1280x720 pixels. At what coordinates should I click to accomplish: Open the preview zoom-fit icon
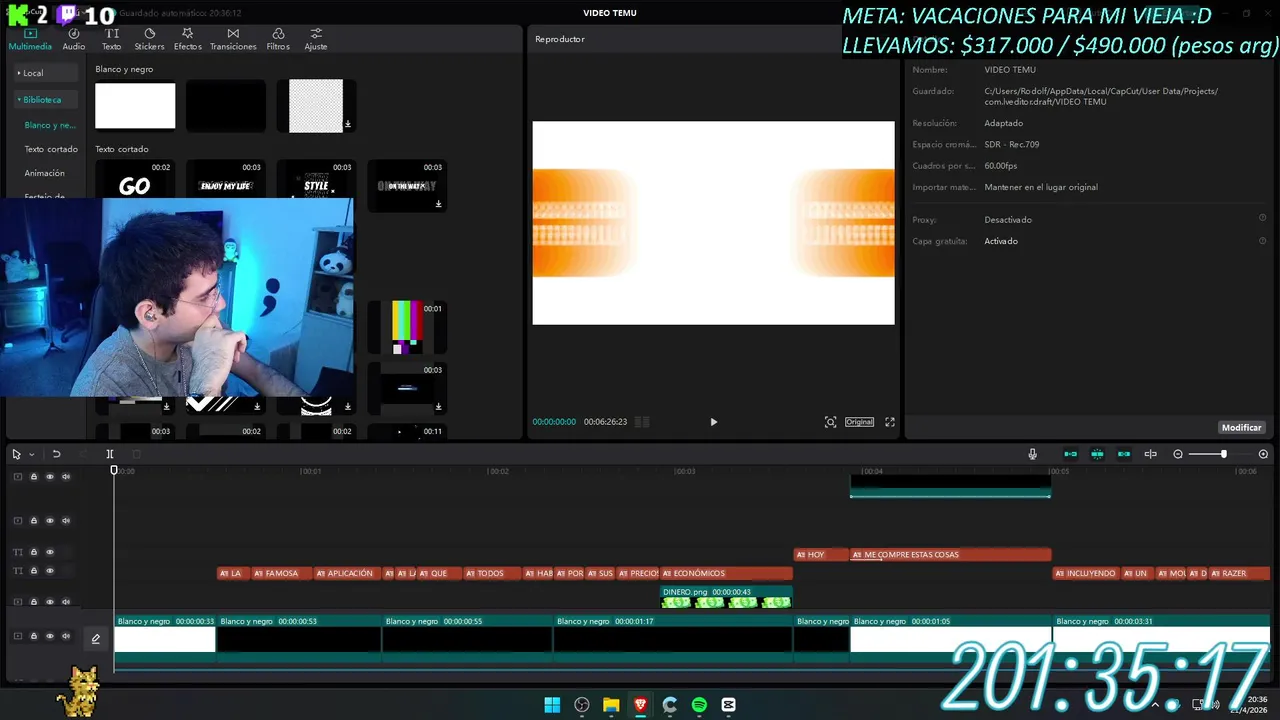830,422
